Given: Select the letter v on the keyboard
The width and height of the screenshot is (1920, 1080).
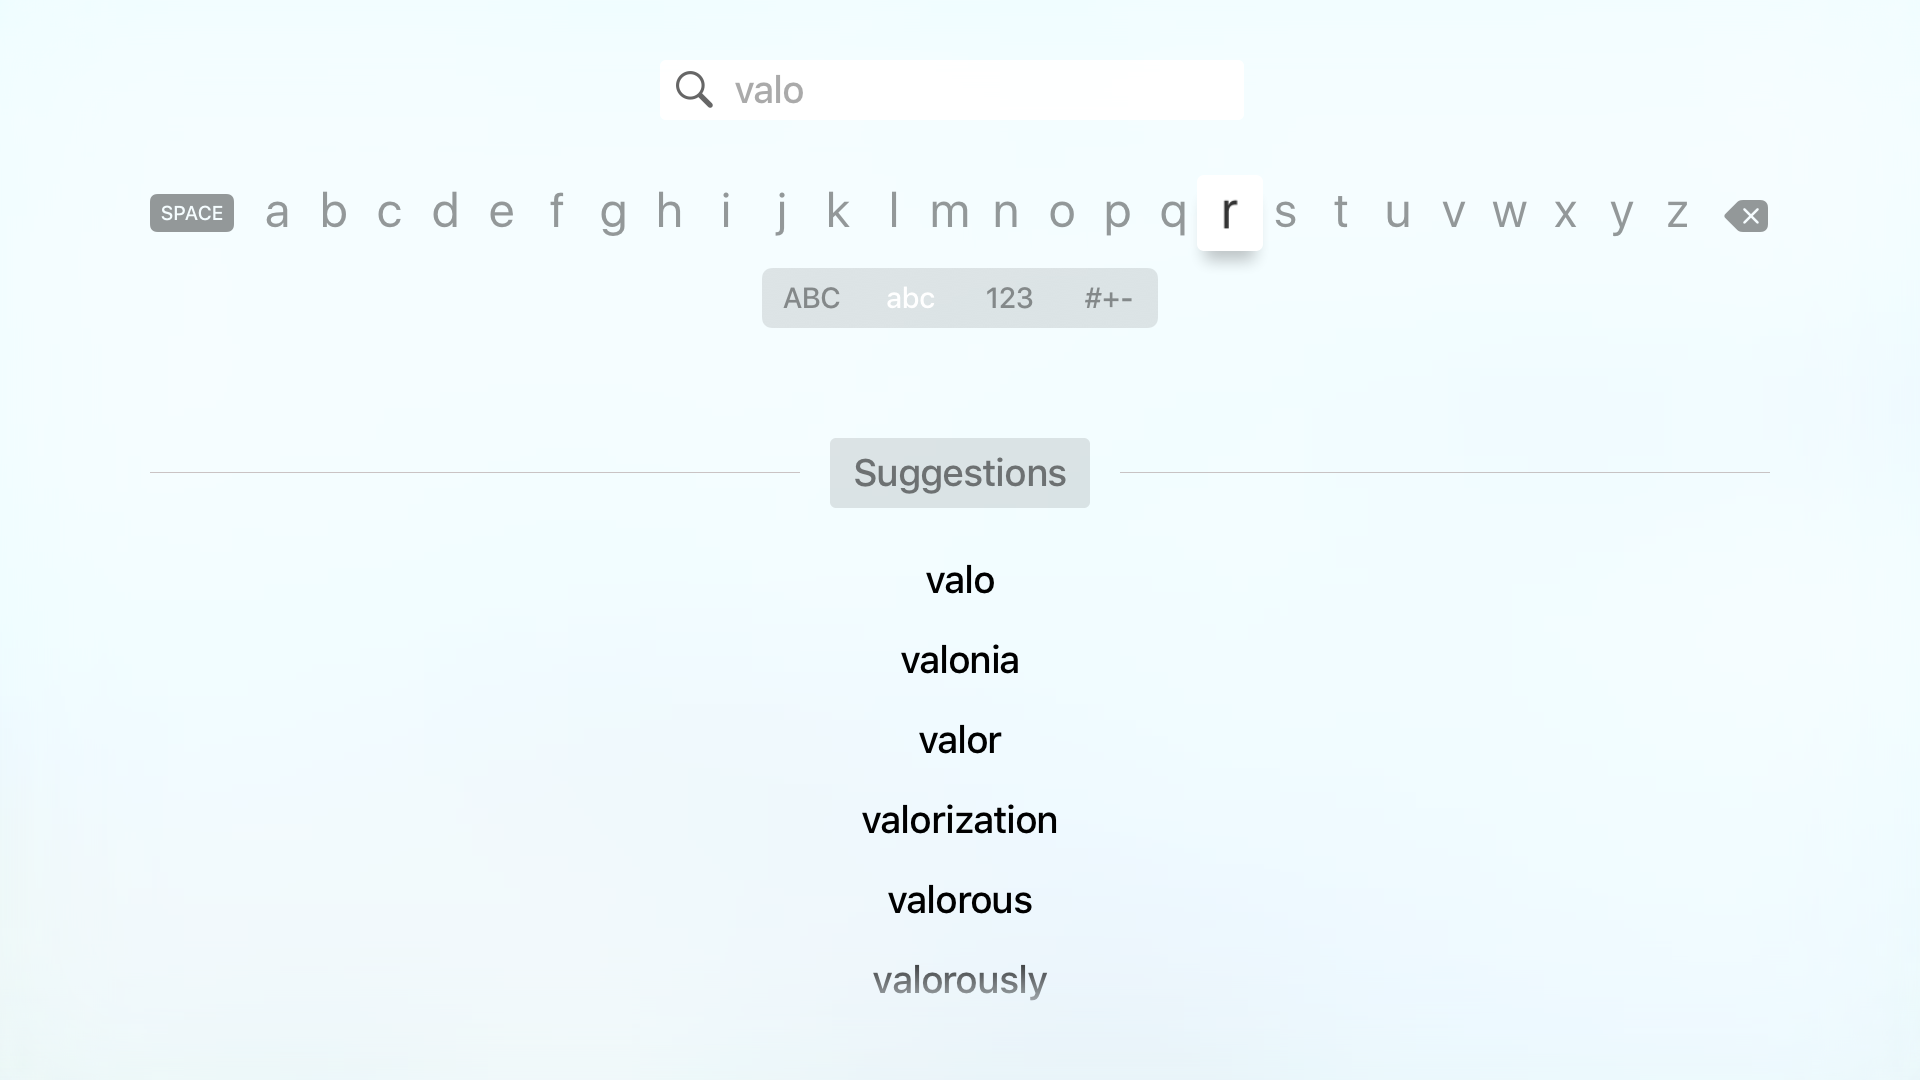Looking at the screenshot, I should (1453, 212).
